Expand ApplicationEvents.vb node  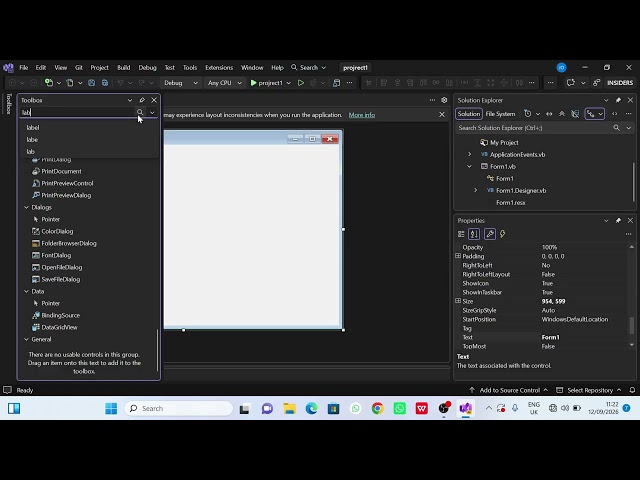coord(469,154)
